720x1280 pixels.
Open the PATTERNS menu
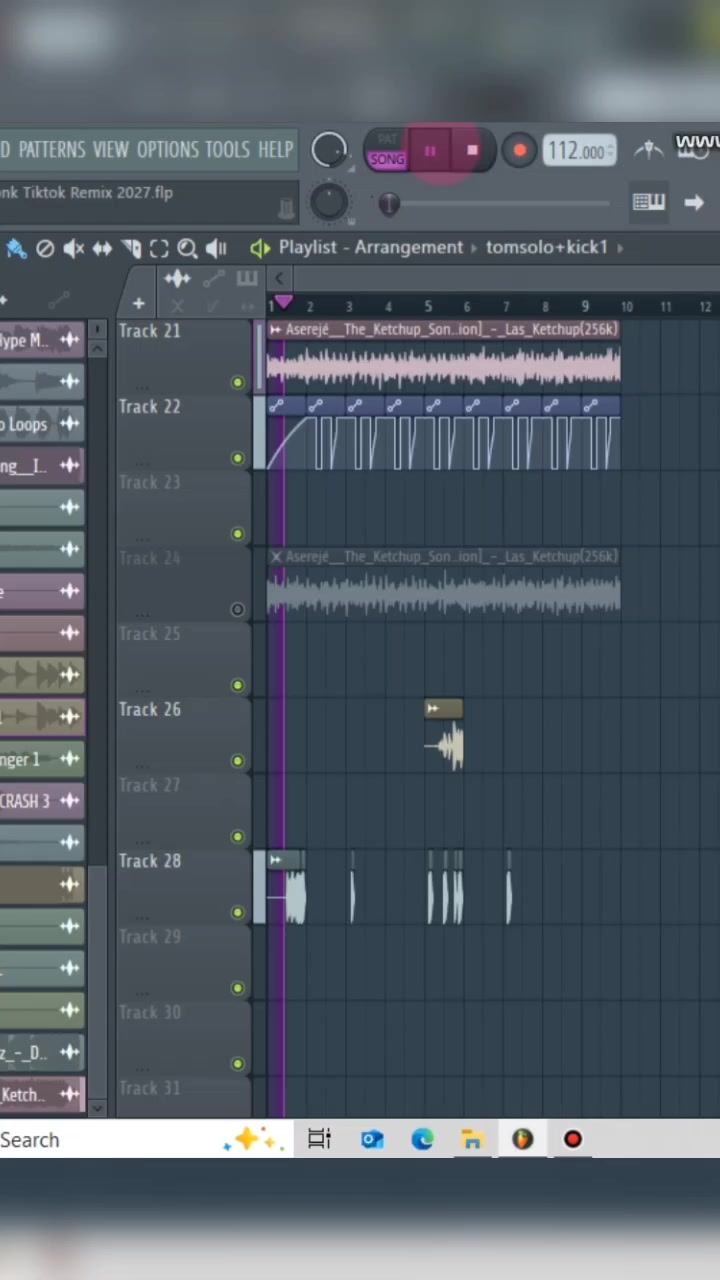pos(51,150)
